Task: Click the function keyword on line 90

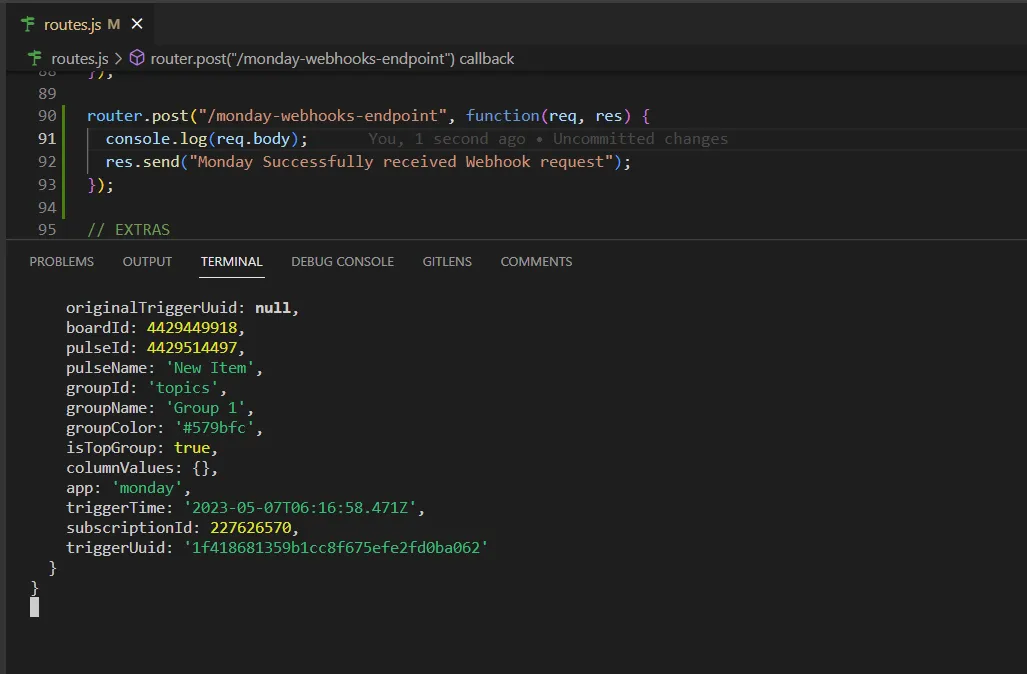Action: pos(502,116)
